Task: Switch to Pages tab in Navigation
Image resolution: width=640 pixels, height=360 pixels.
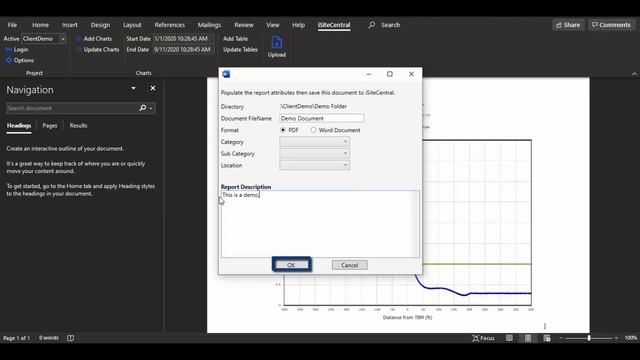Action: coord(50,126)
